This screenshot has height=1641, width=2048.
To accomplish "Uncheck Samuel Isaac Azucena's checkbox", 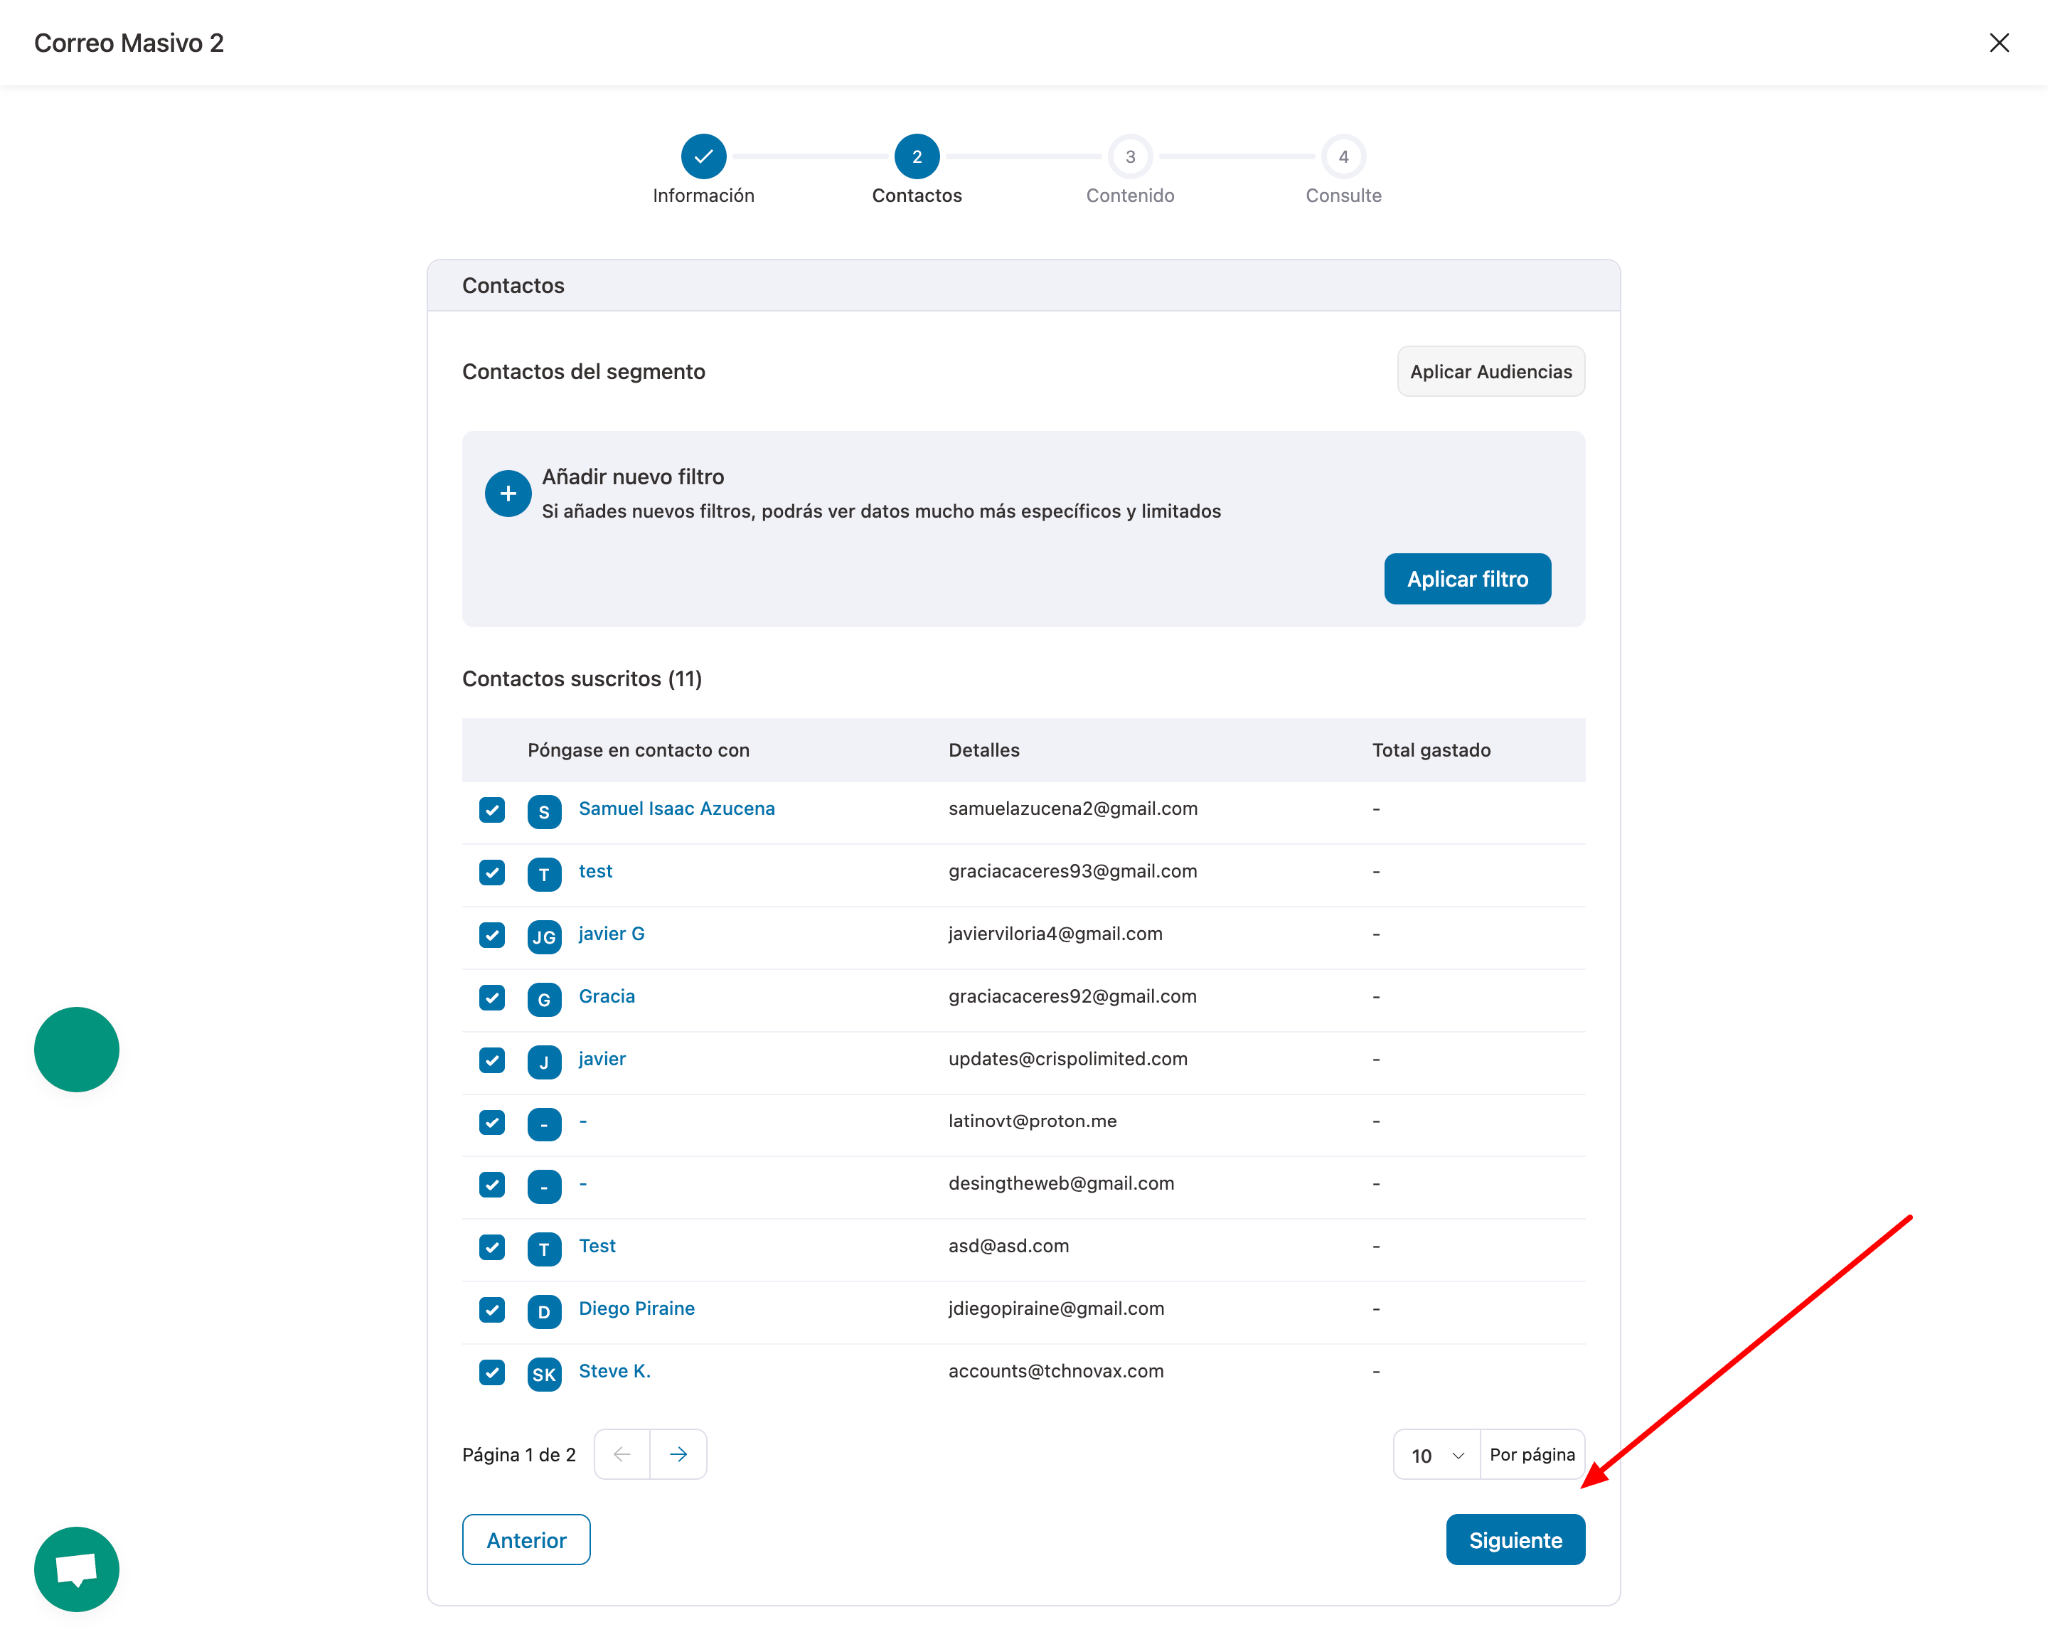I will click(492, 810).
